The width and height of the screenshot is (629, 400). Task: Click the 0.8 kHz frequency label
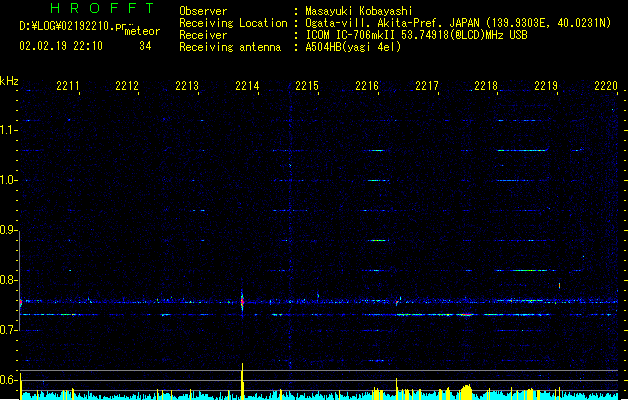point(8,280)
